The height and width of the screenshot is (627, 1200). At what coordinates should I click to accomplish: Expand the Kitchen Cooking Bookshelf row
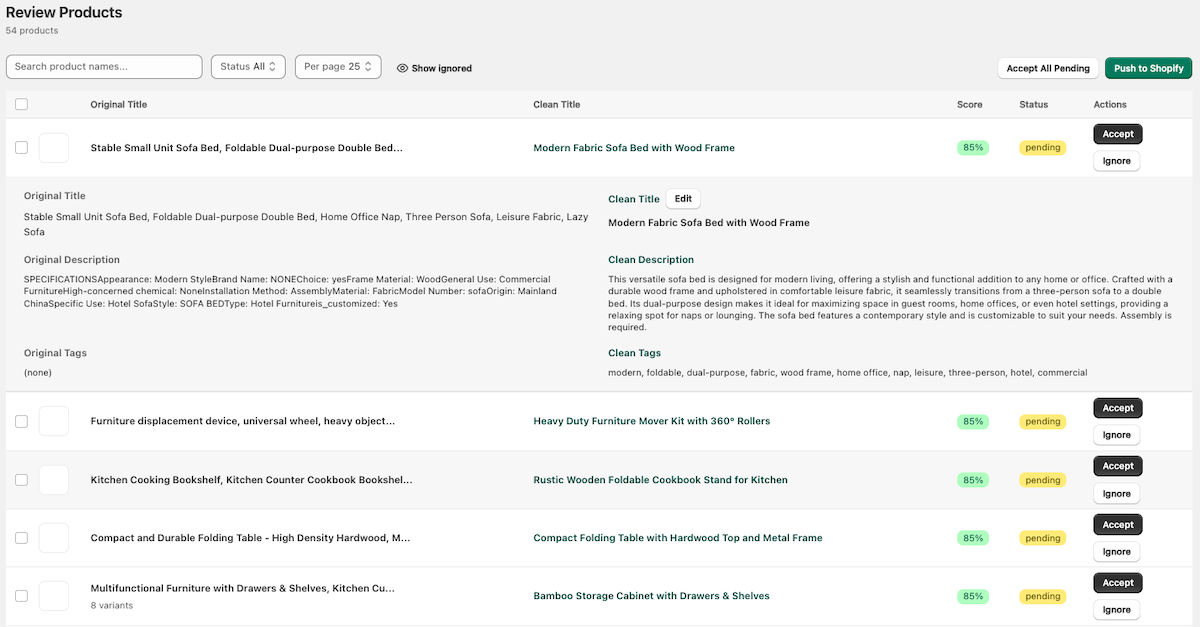(251, 480)
